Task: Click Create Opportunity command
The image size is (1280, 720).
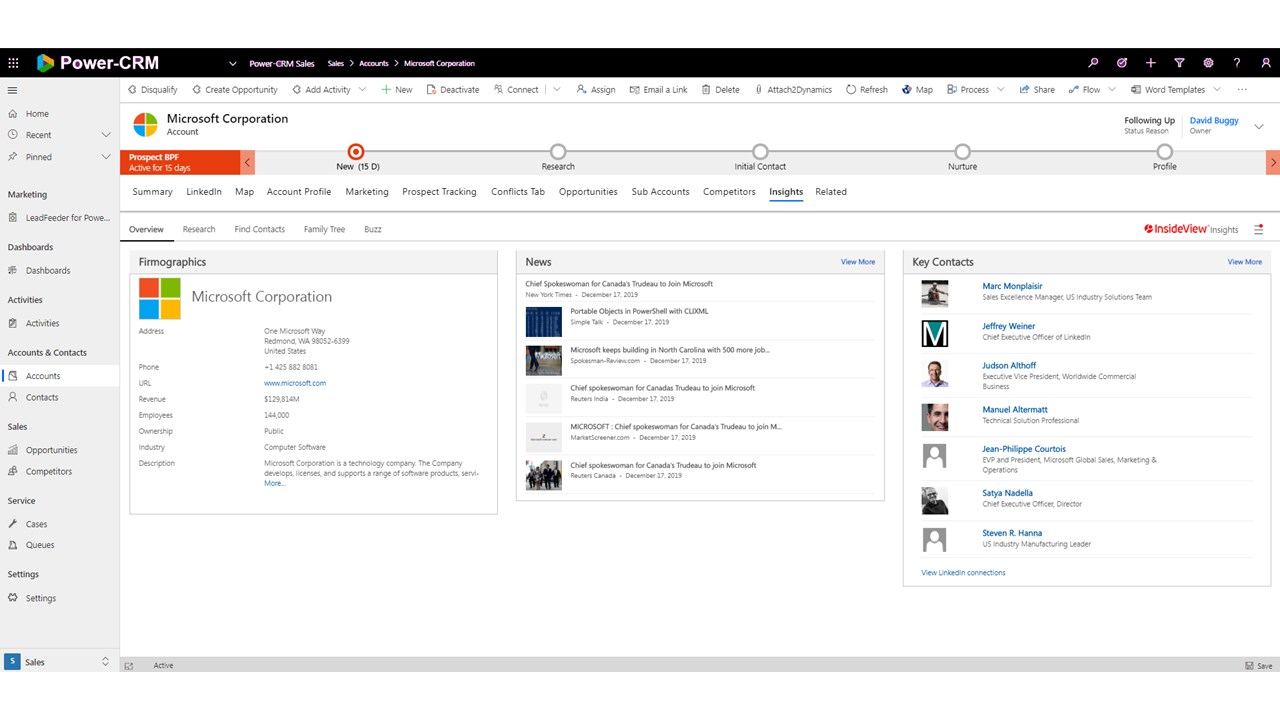Action: pyautogui.click(x=234, y=90)
